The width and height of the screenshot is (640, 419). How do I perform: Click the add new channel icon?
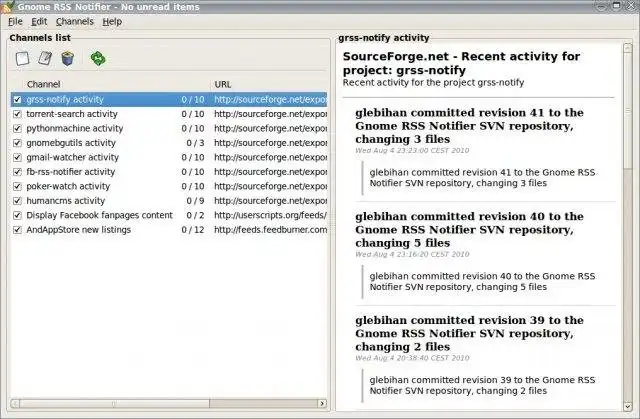[x=22, y=58]
